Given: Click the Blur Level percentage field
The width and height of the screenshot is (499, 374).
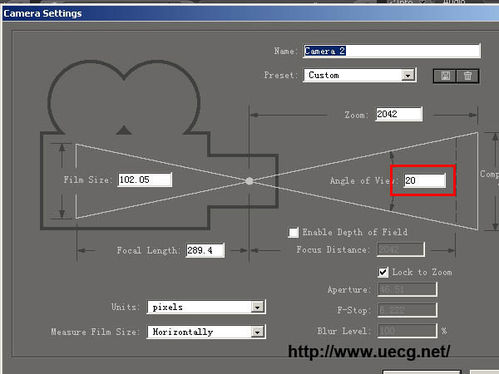Looking at the screenshot, I should pos(407,331).
